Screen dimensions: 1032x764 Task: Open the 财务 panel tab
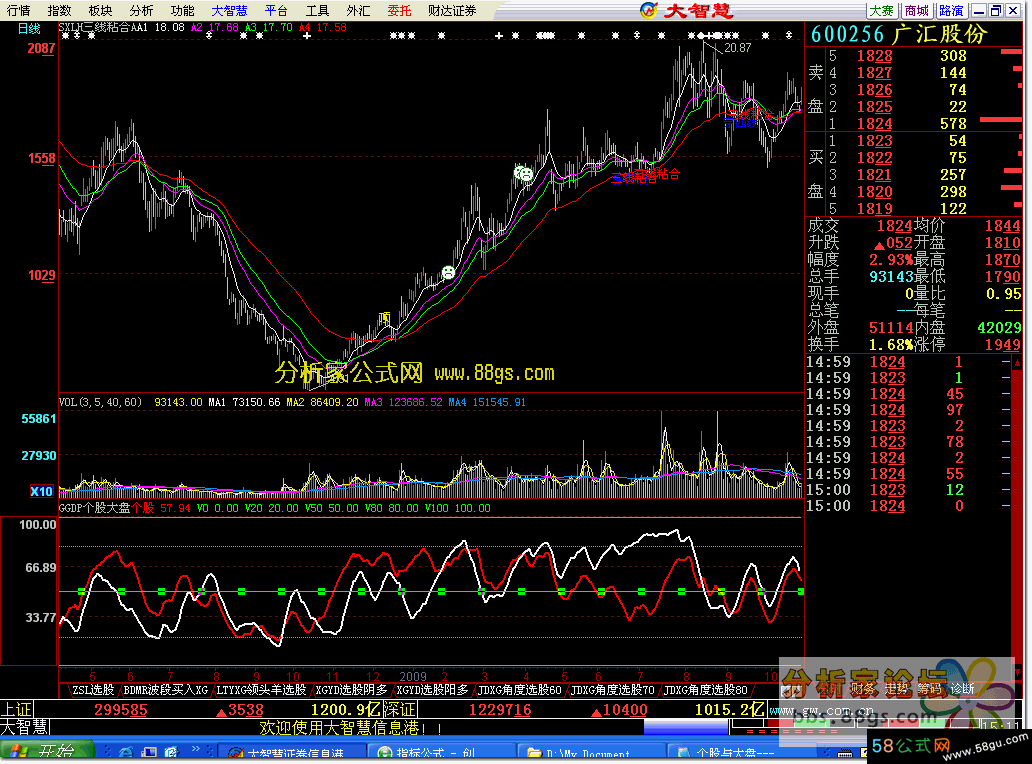(x=862, y=689)
